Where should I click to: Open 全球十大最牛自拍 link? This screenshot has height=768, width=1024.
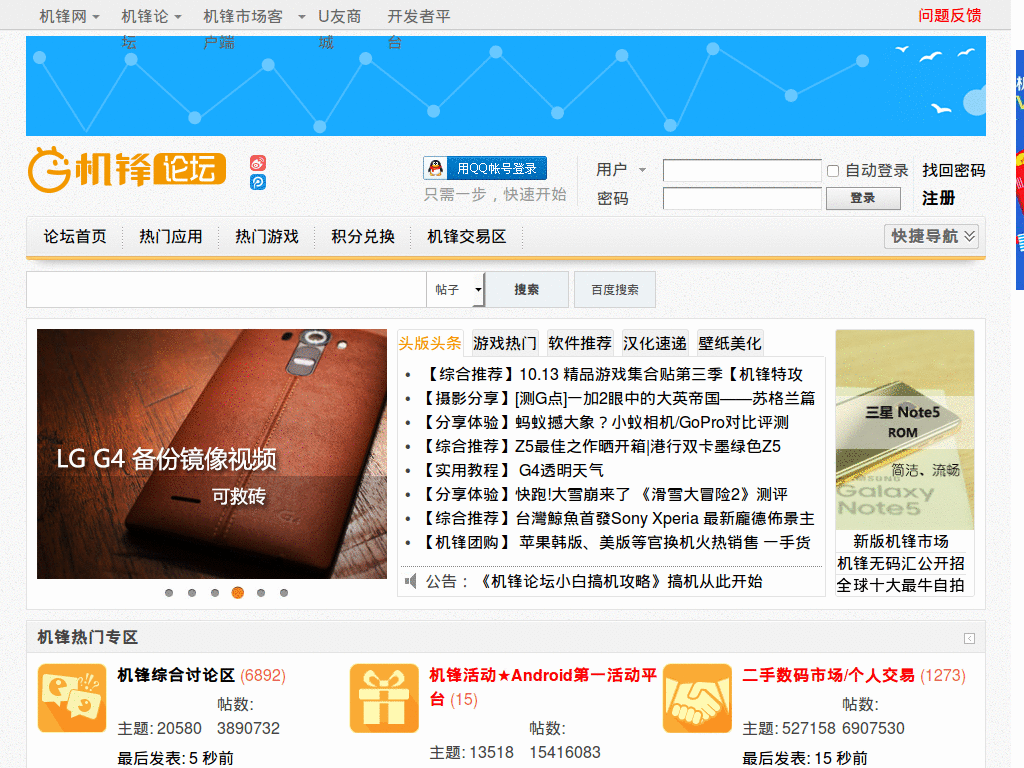coord(901,586)
